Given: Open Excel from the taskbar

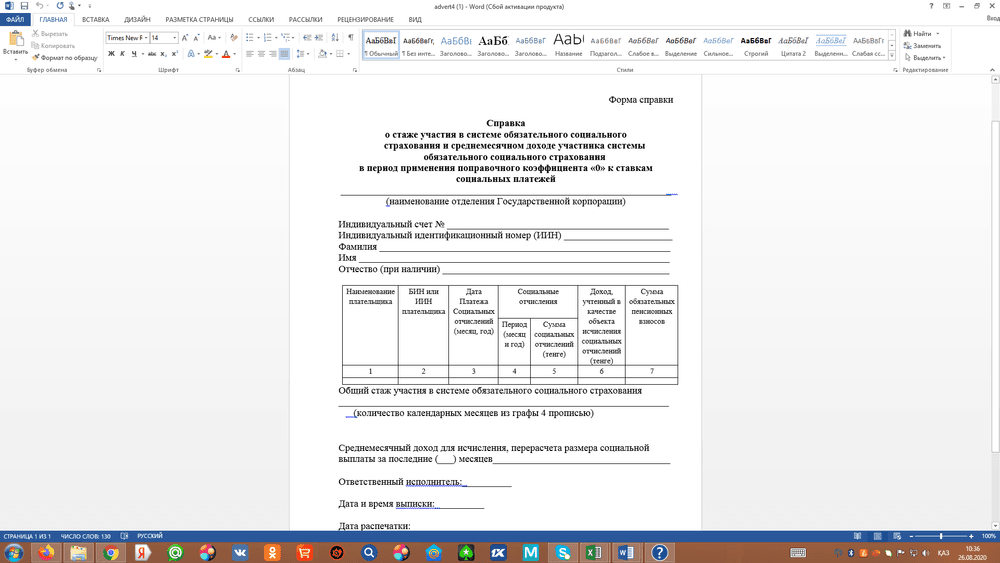Looking at the screenshot, I should (593, 552).
